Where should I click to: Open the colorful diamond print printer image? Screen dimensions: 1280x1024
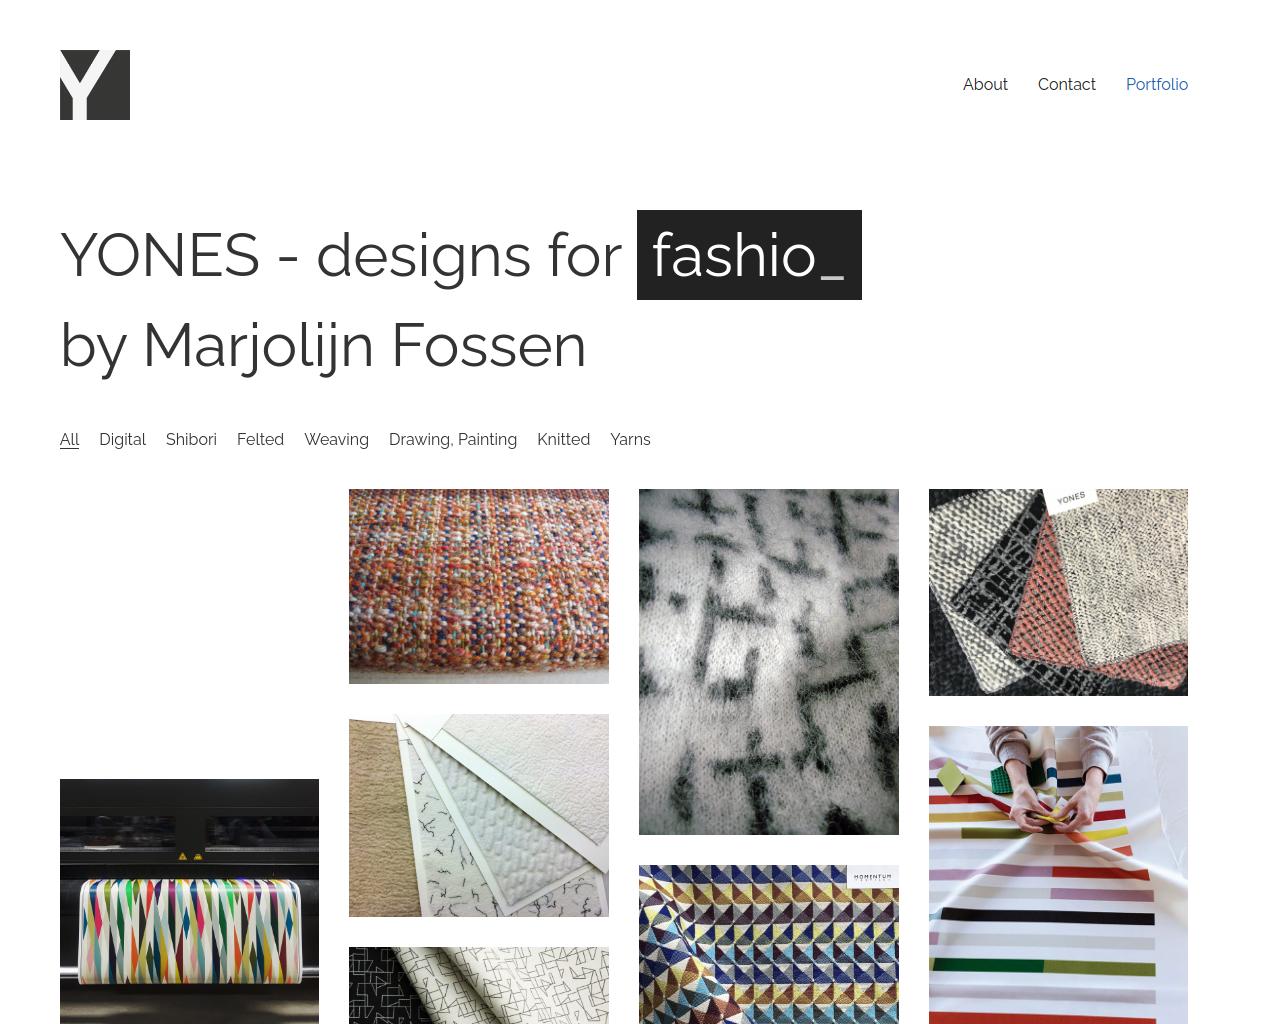click(x=189, y=901)
